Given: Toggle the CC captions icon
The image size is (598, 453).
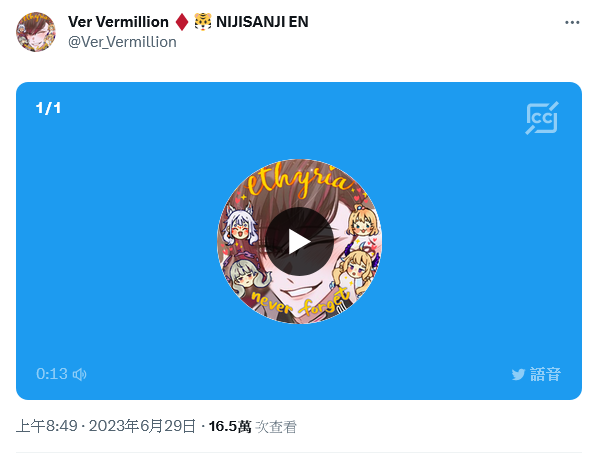Looking at the screenshot, I should (542, 118).
